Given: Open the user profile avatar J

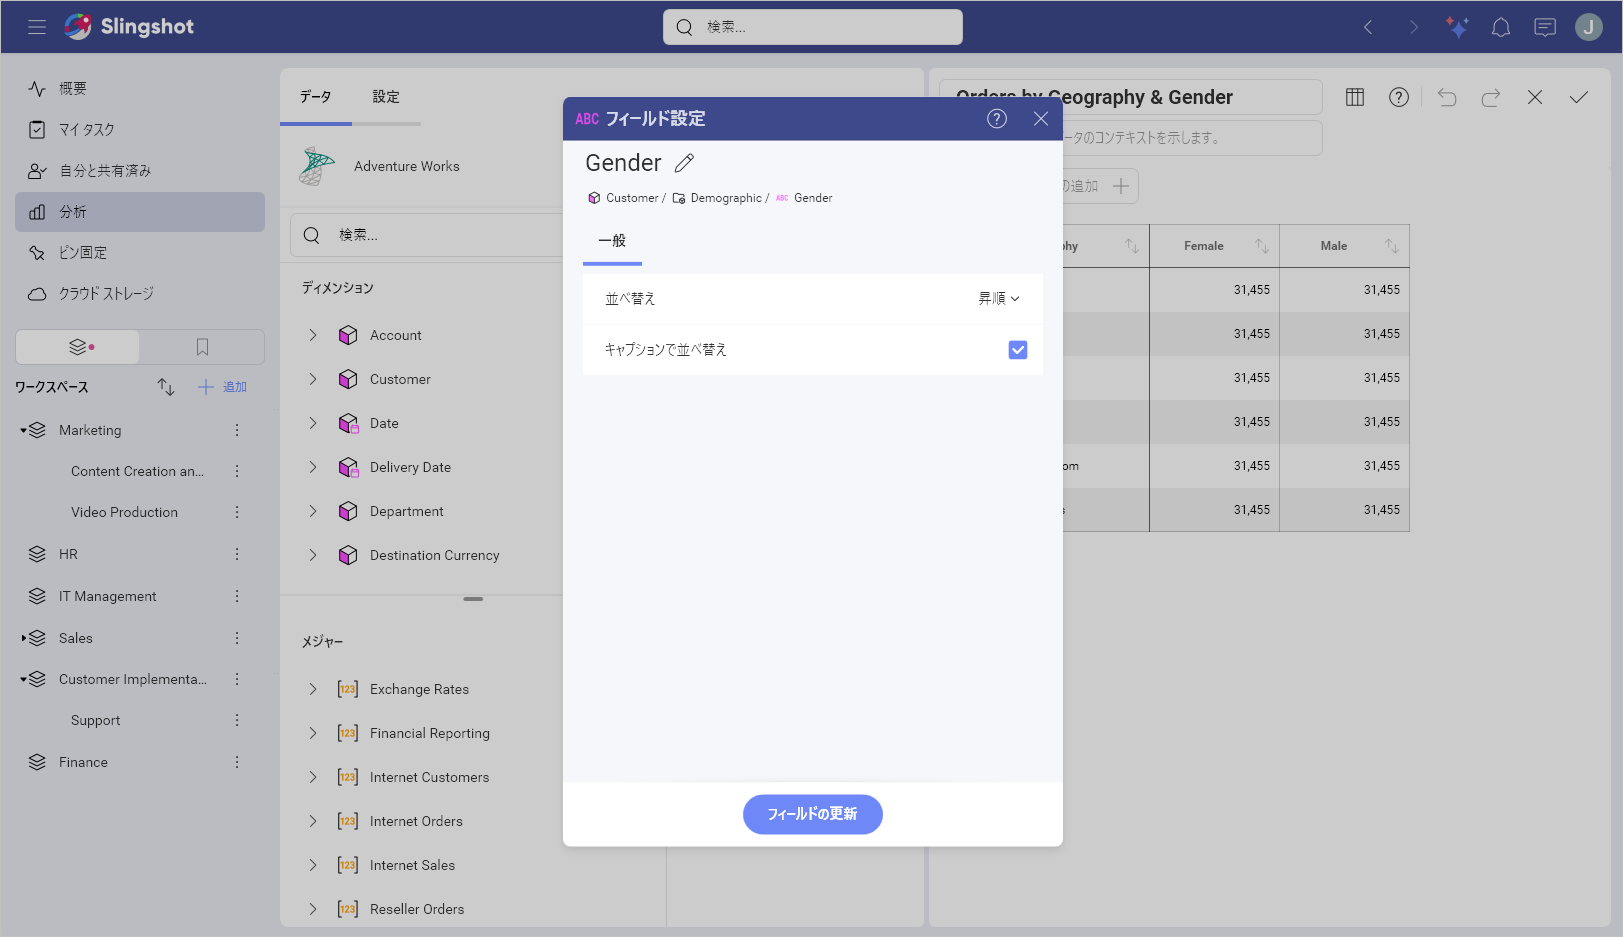Looking at the screenshot, I should pyautogui.click(x=1589, y=27).
